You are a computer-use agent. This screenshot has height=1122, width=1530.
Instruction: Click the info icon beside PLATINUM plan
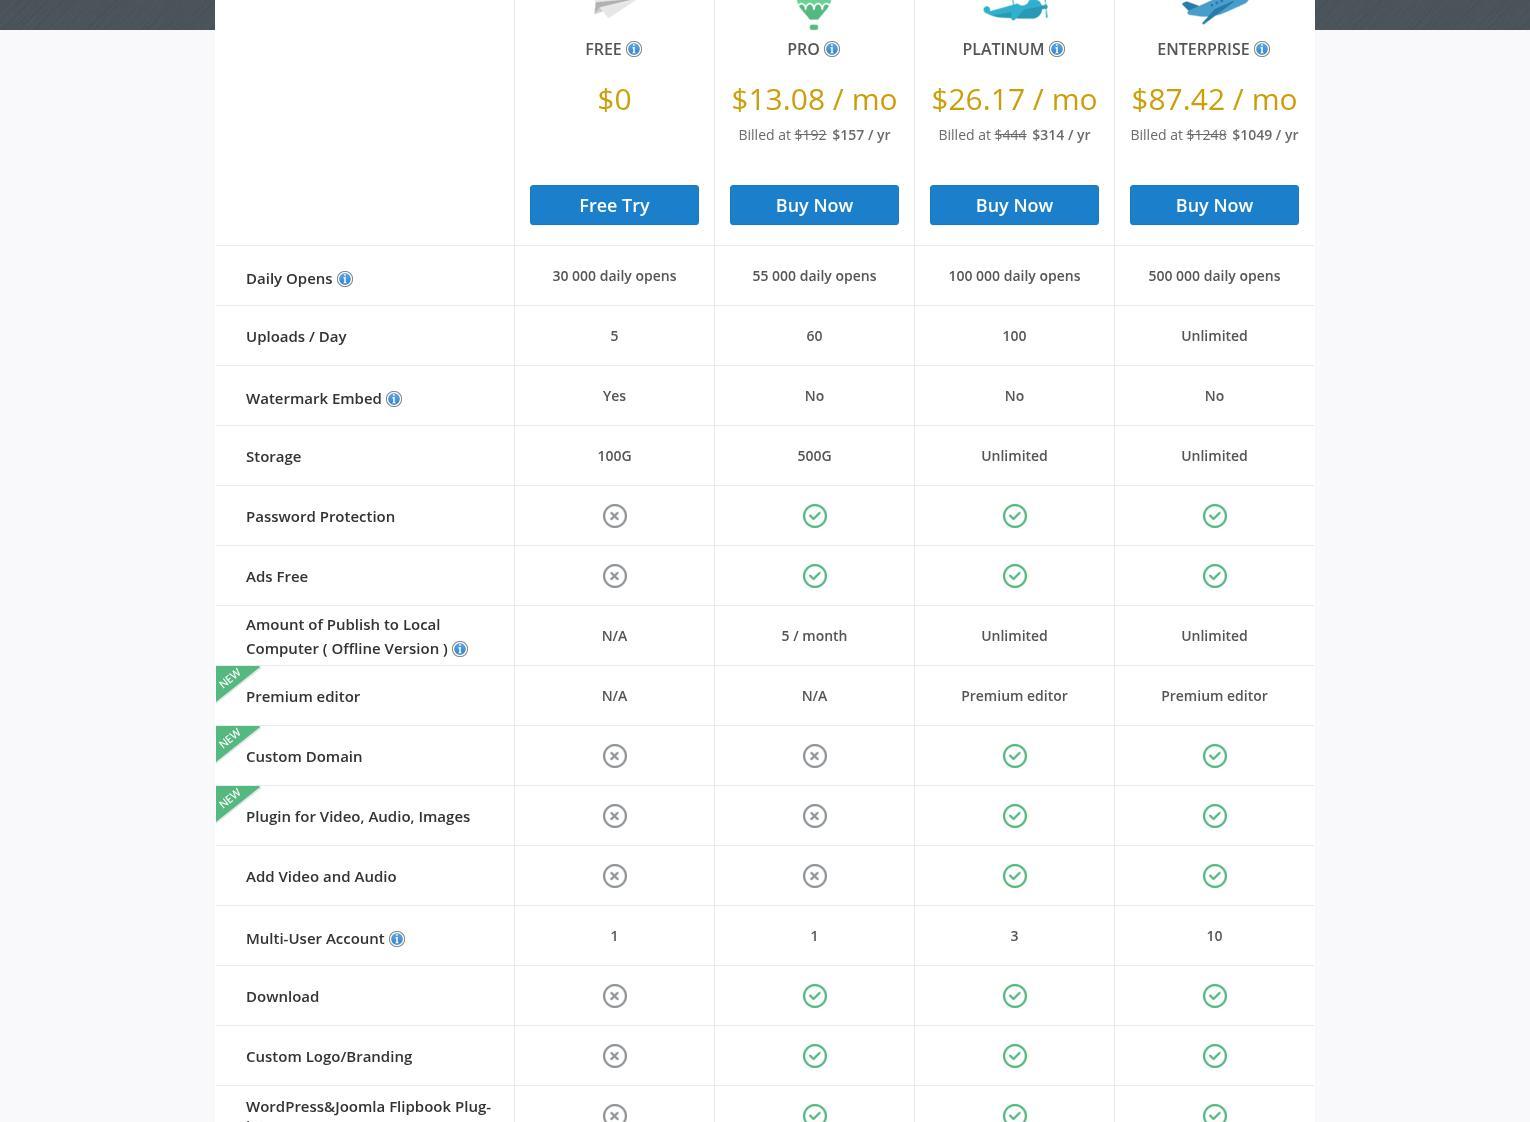[x=1057, y=49]
